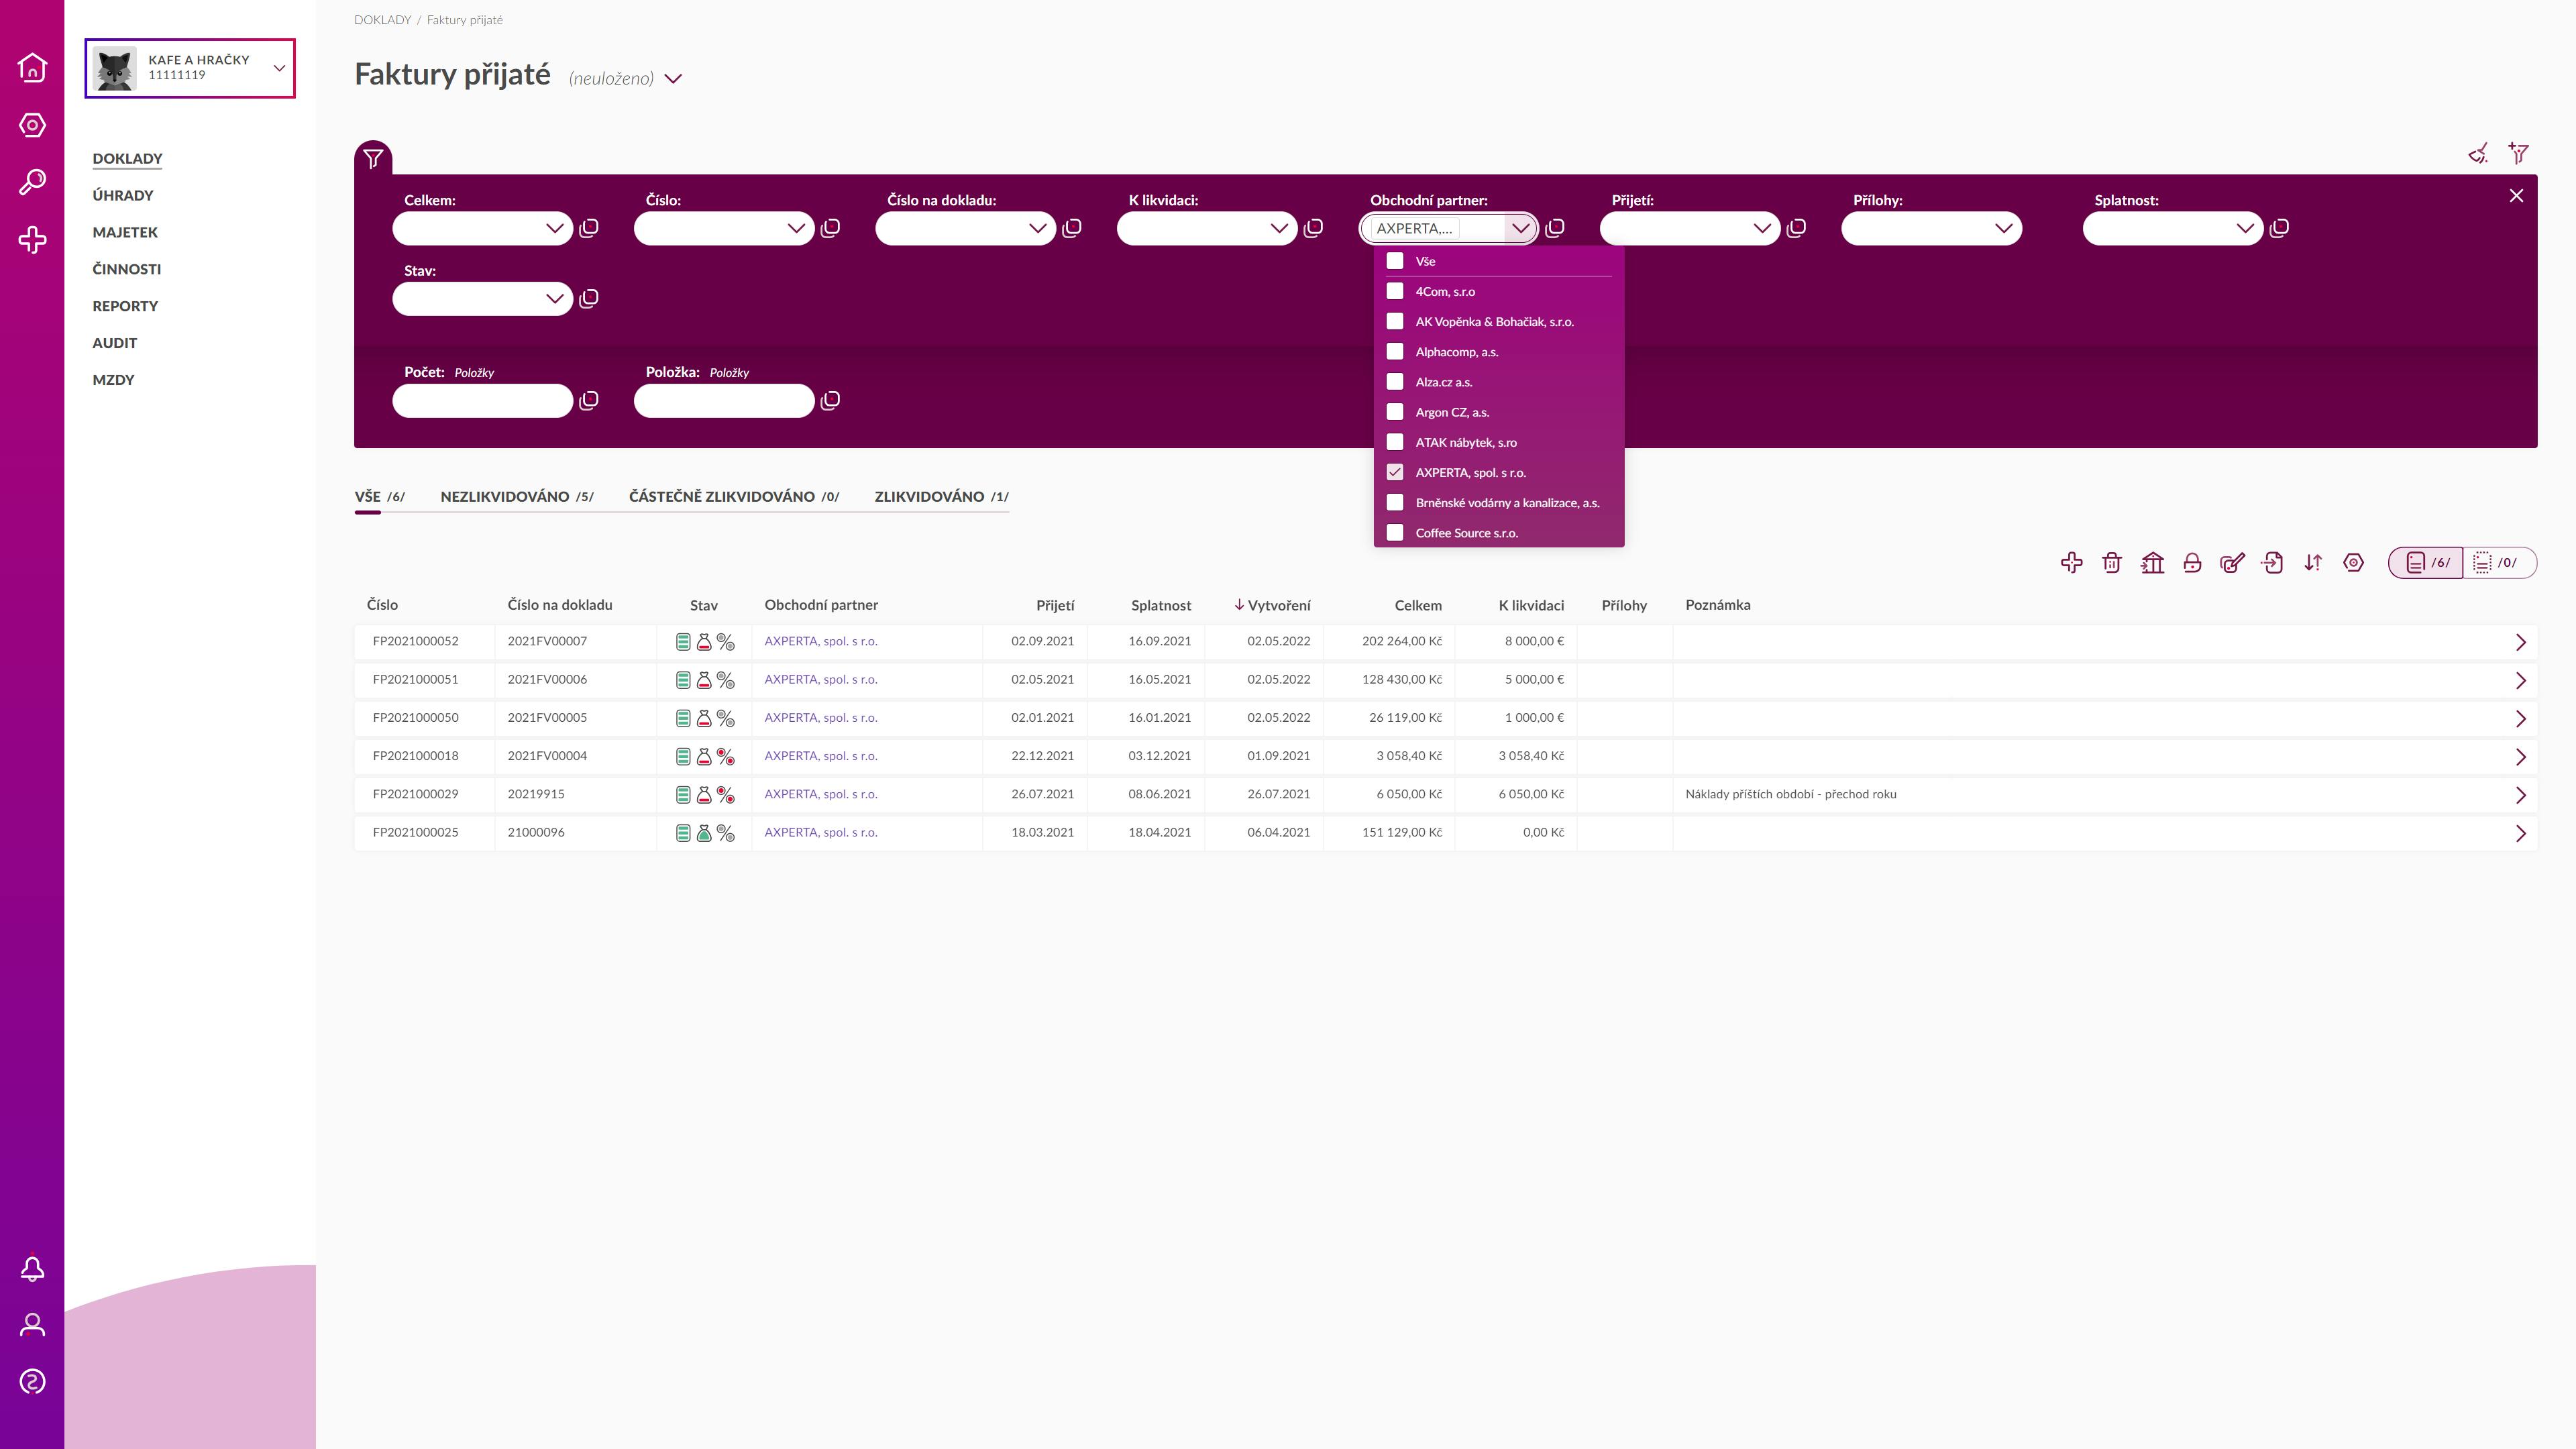Check AK Vopěnka & Bohačiak, s.r.o. checkbox

tap(1395, 321)
